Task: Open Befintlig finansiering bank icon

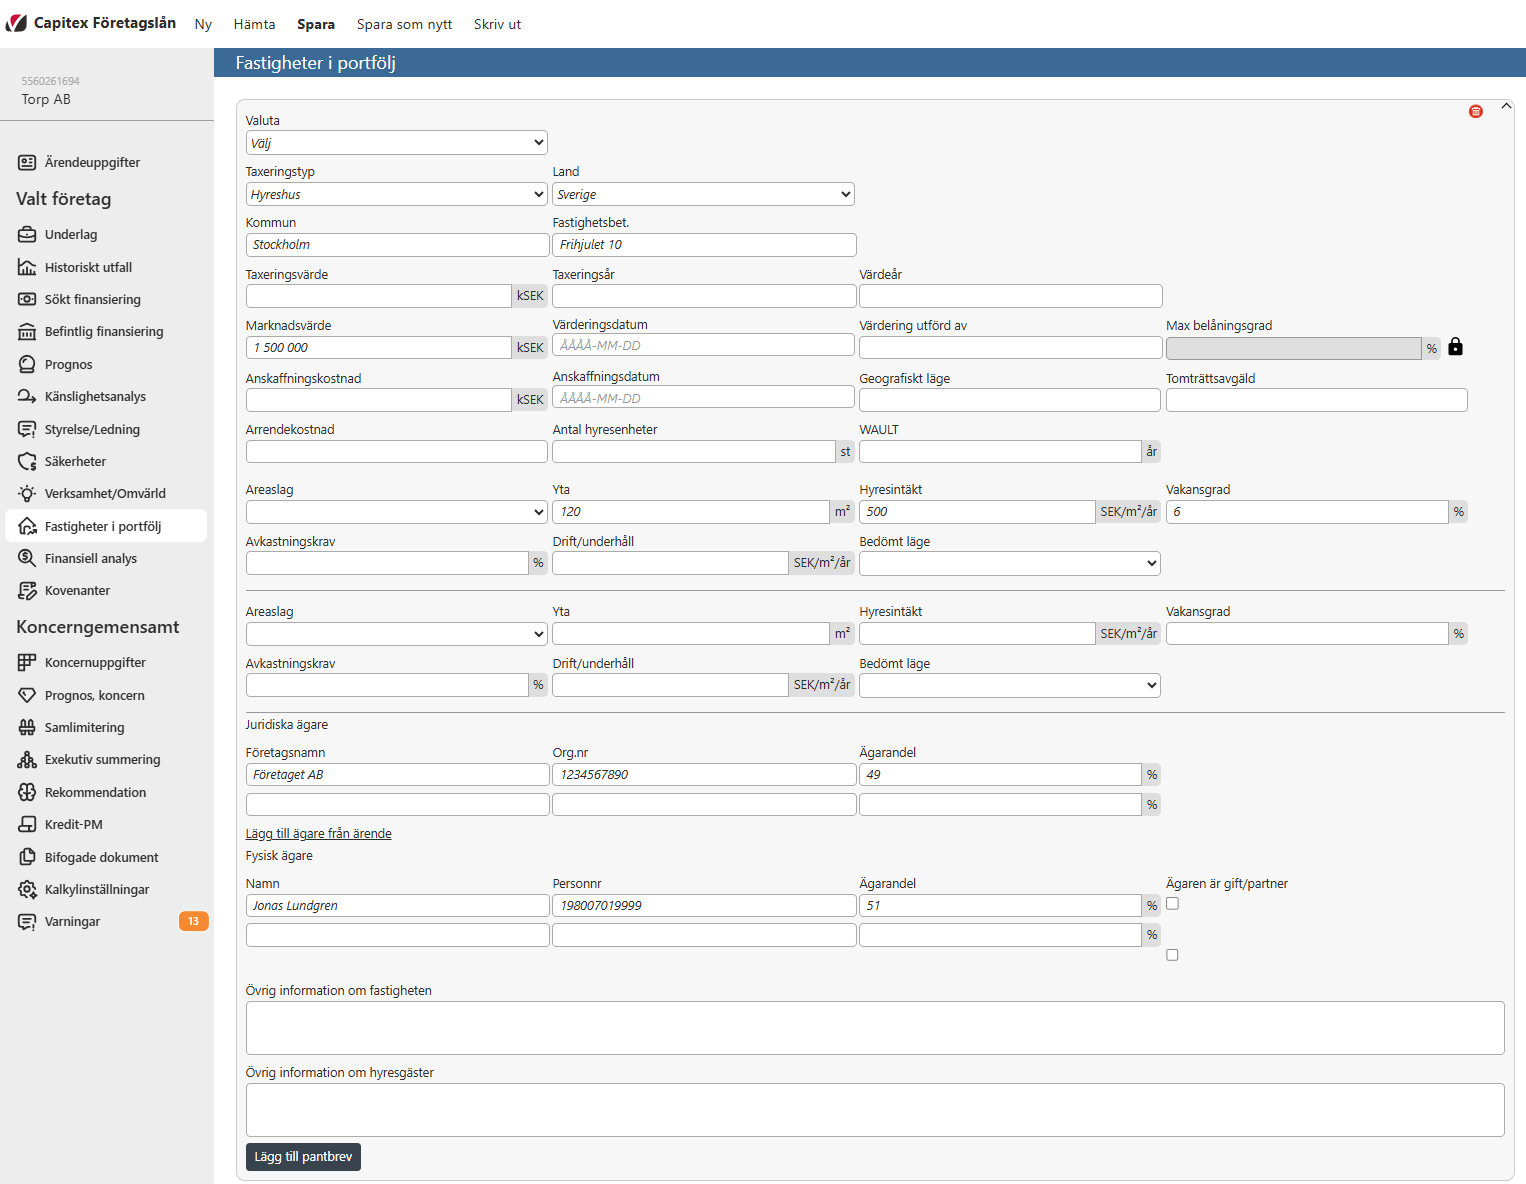Action: (27, 331)
